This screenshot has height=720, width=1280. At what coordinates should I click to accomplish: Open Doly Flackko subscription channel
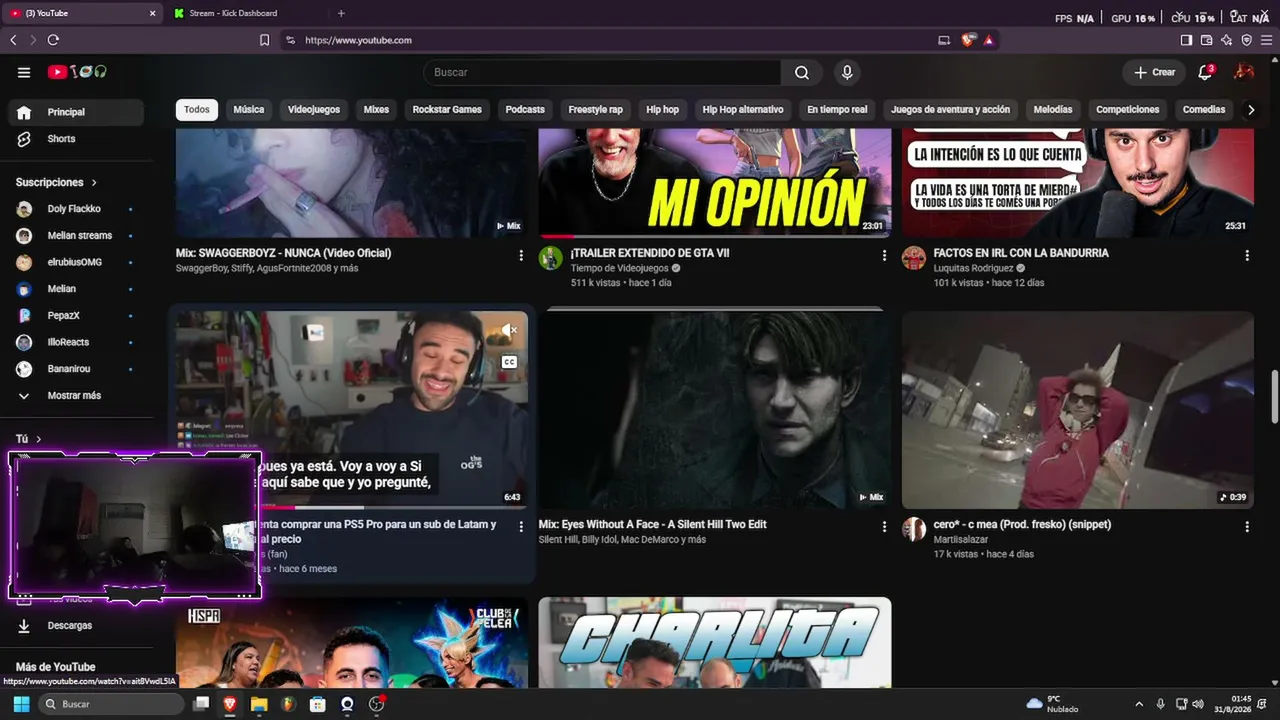tap(77, 209)
